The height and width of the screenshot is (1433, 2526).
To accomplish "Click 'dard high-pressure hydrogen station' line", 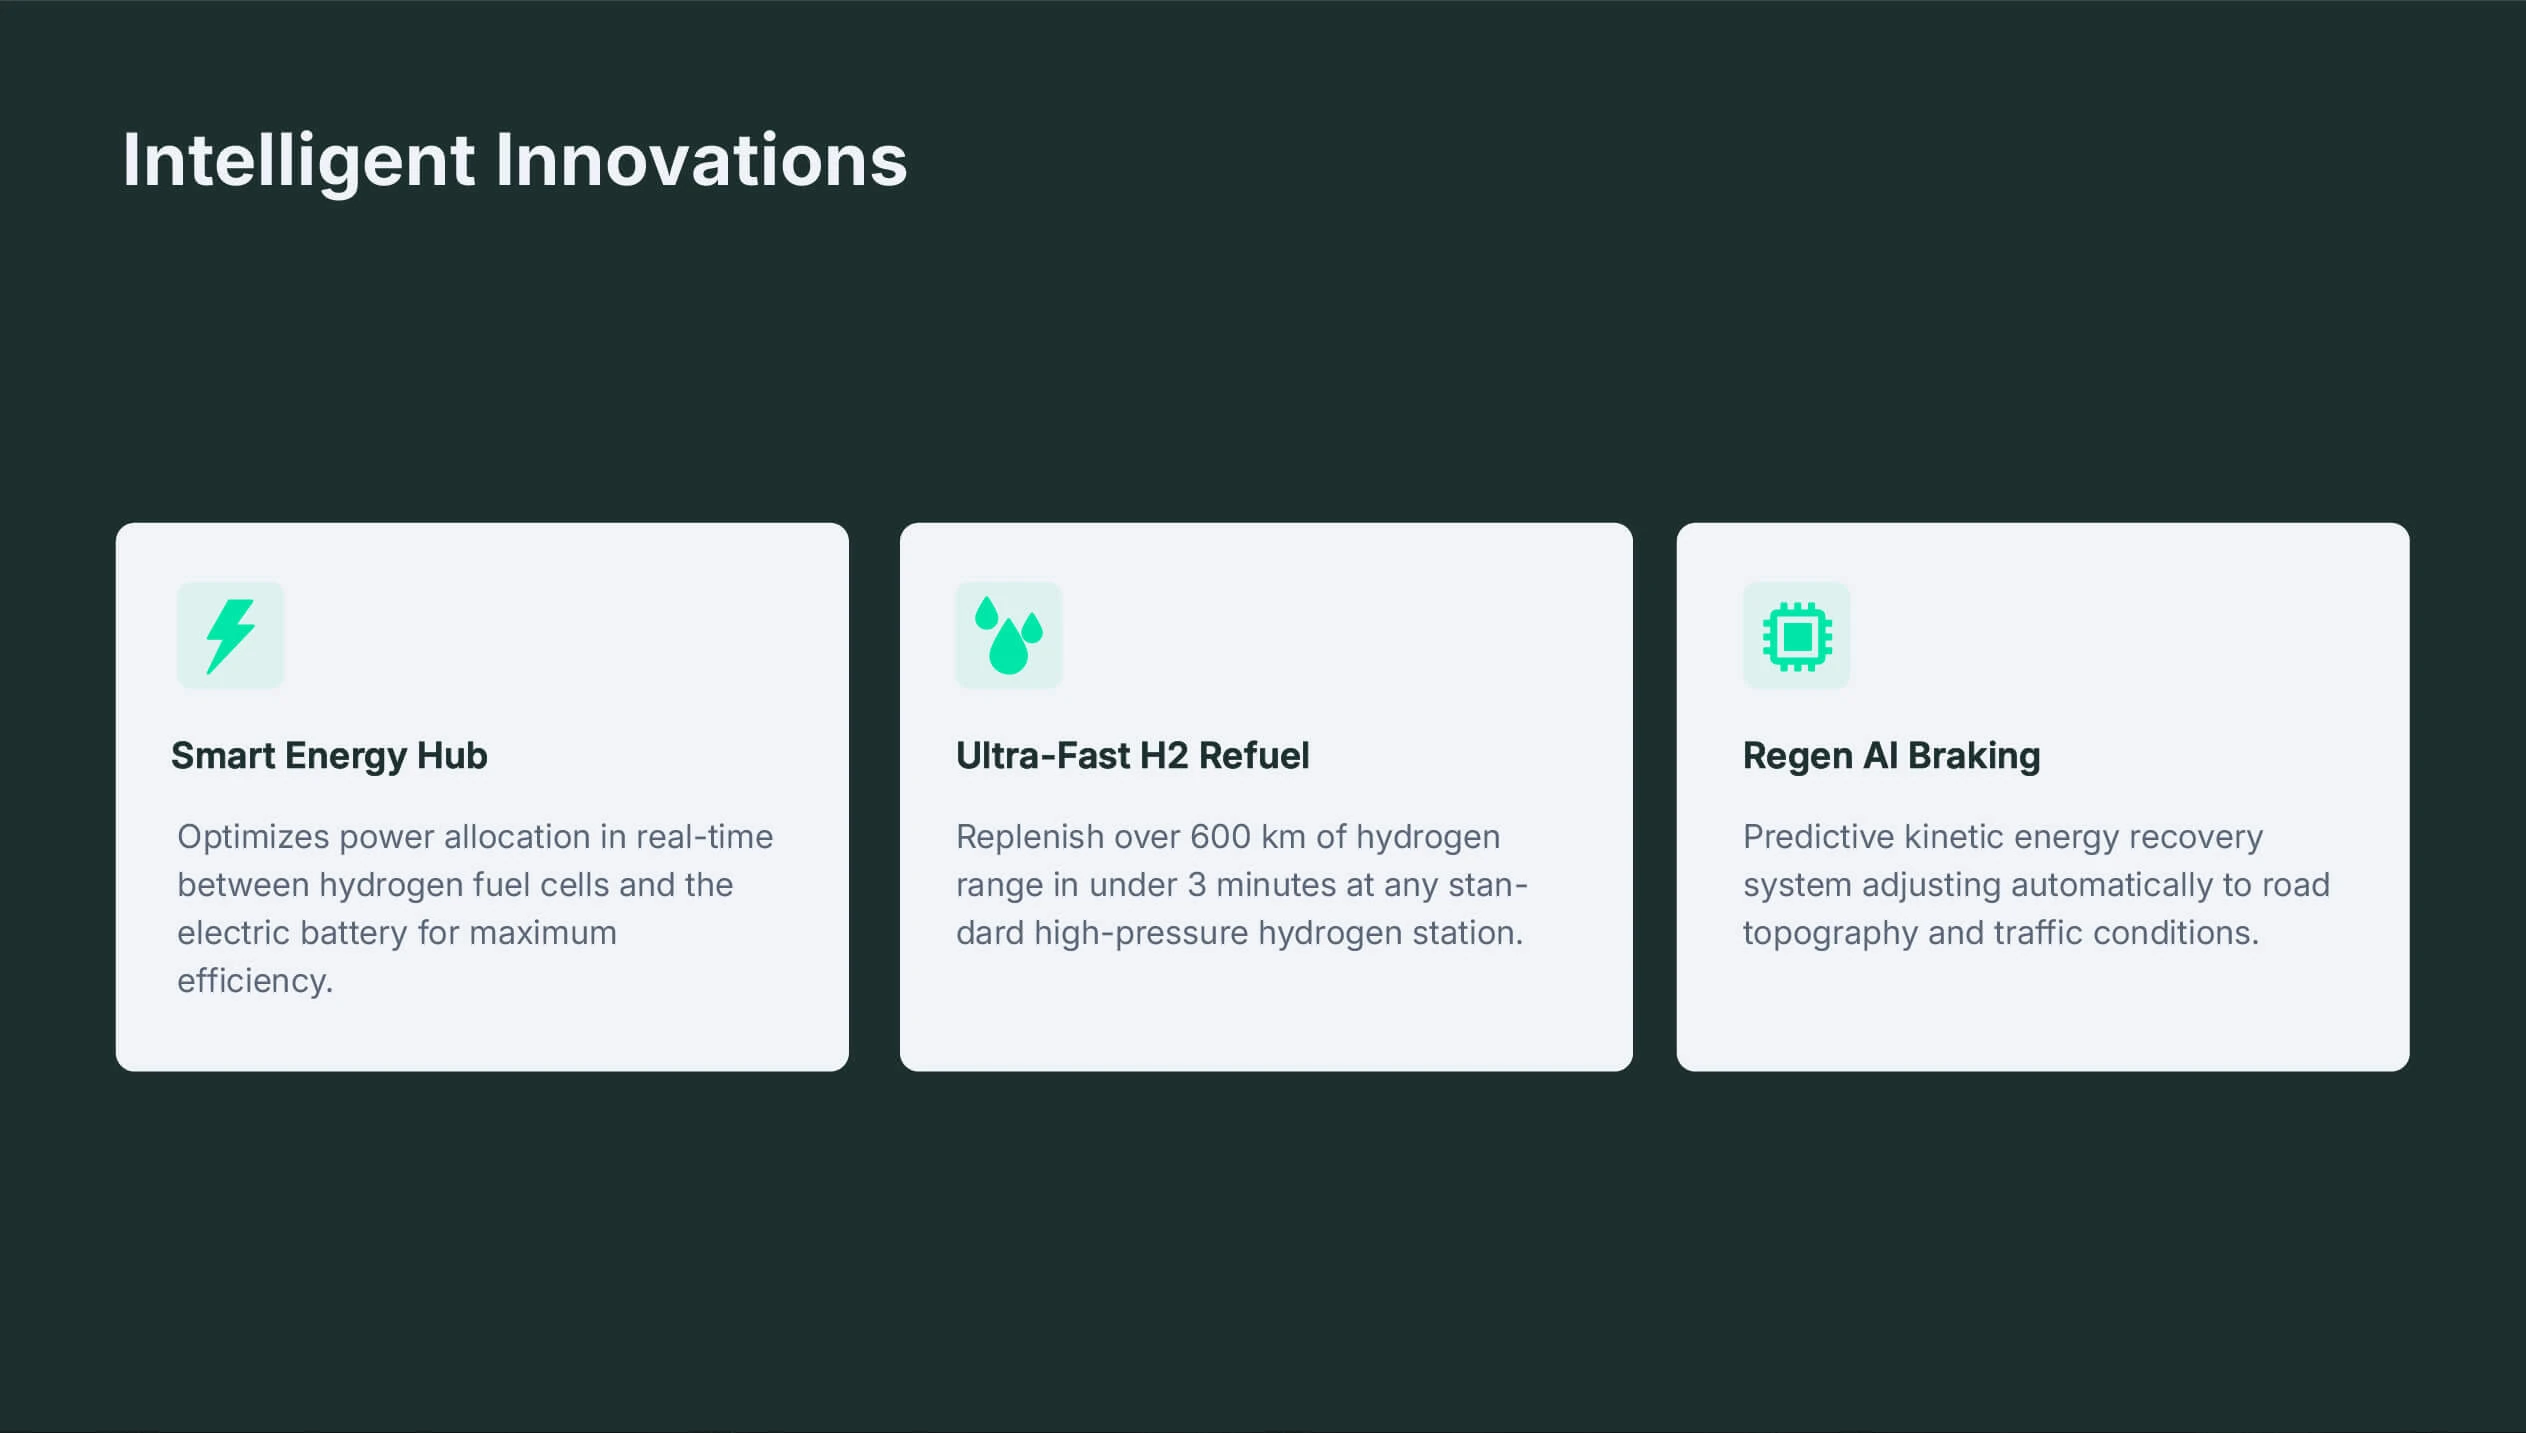I will coord(1239,933).
